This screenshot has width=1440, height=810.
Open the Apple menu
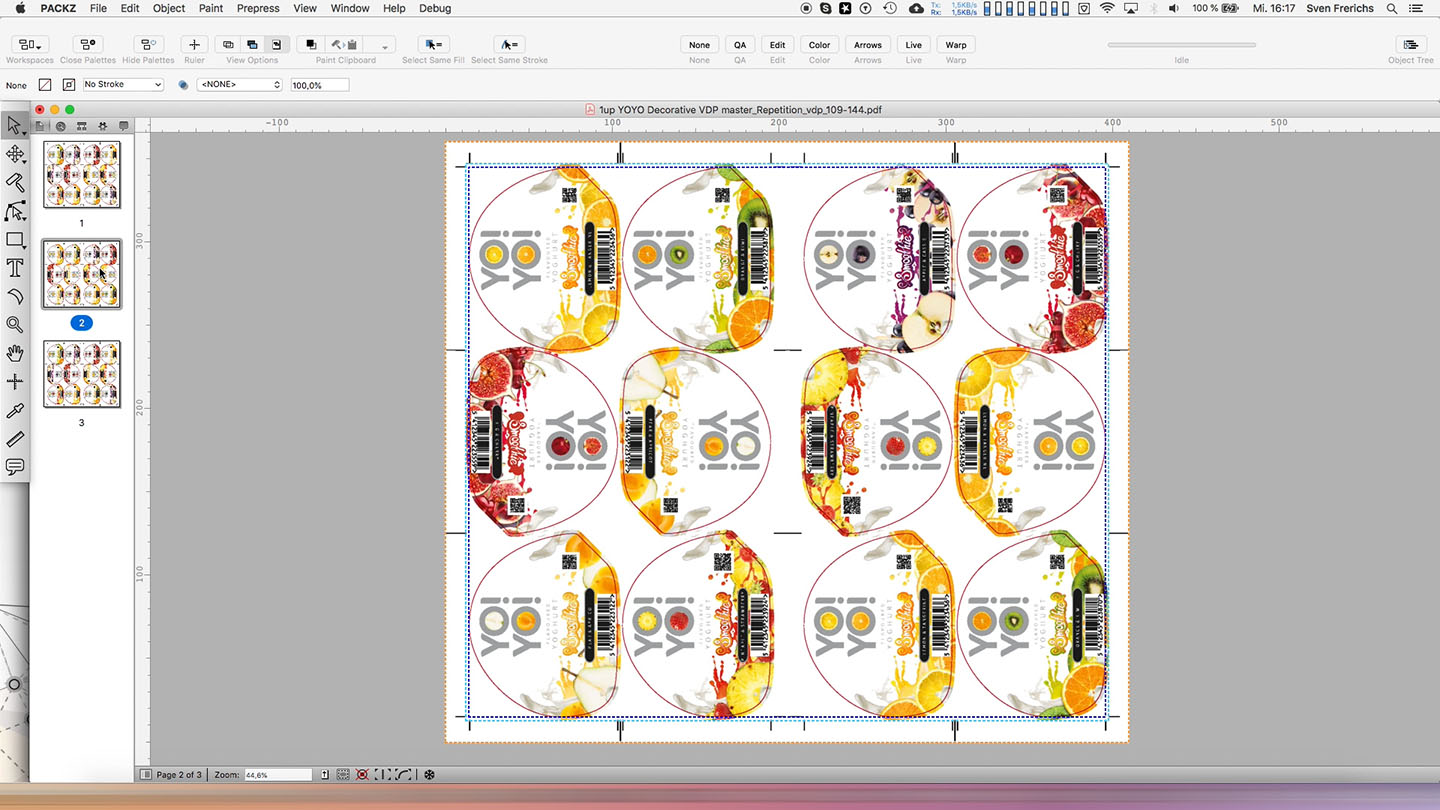coord(20,8)
